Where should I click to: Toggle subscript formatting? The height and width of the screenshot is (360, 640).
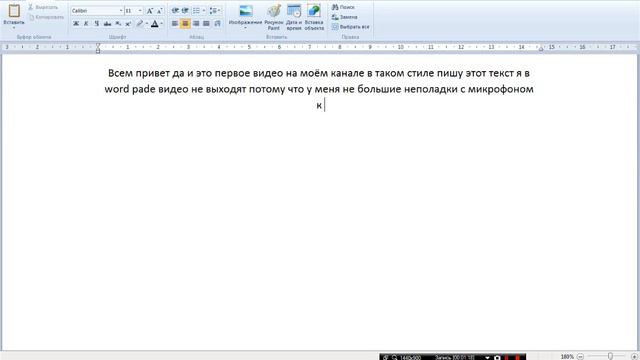[x=118, y=24]
